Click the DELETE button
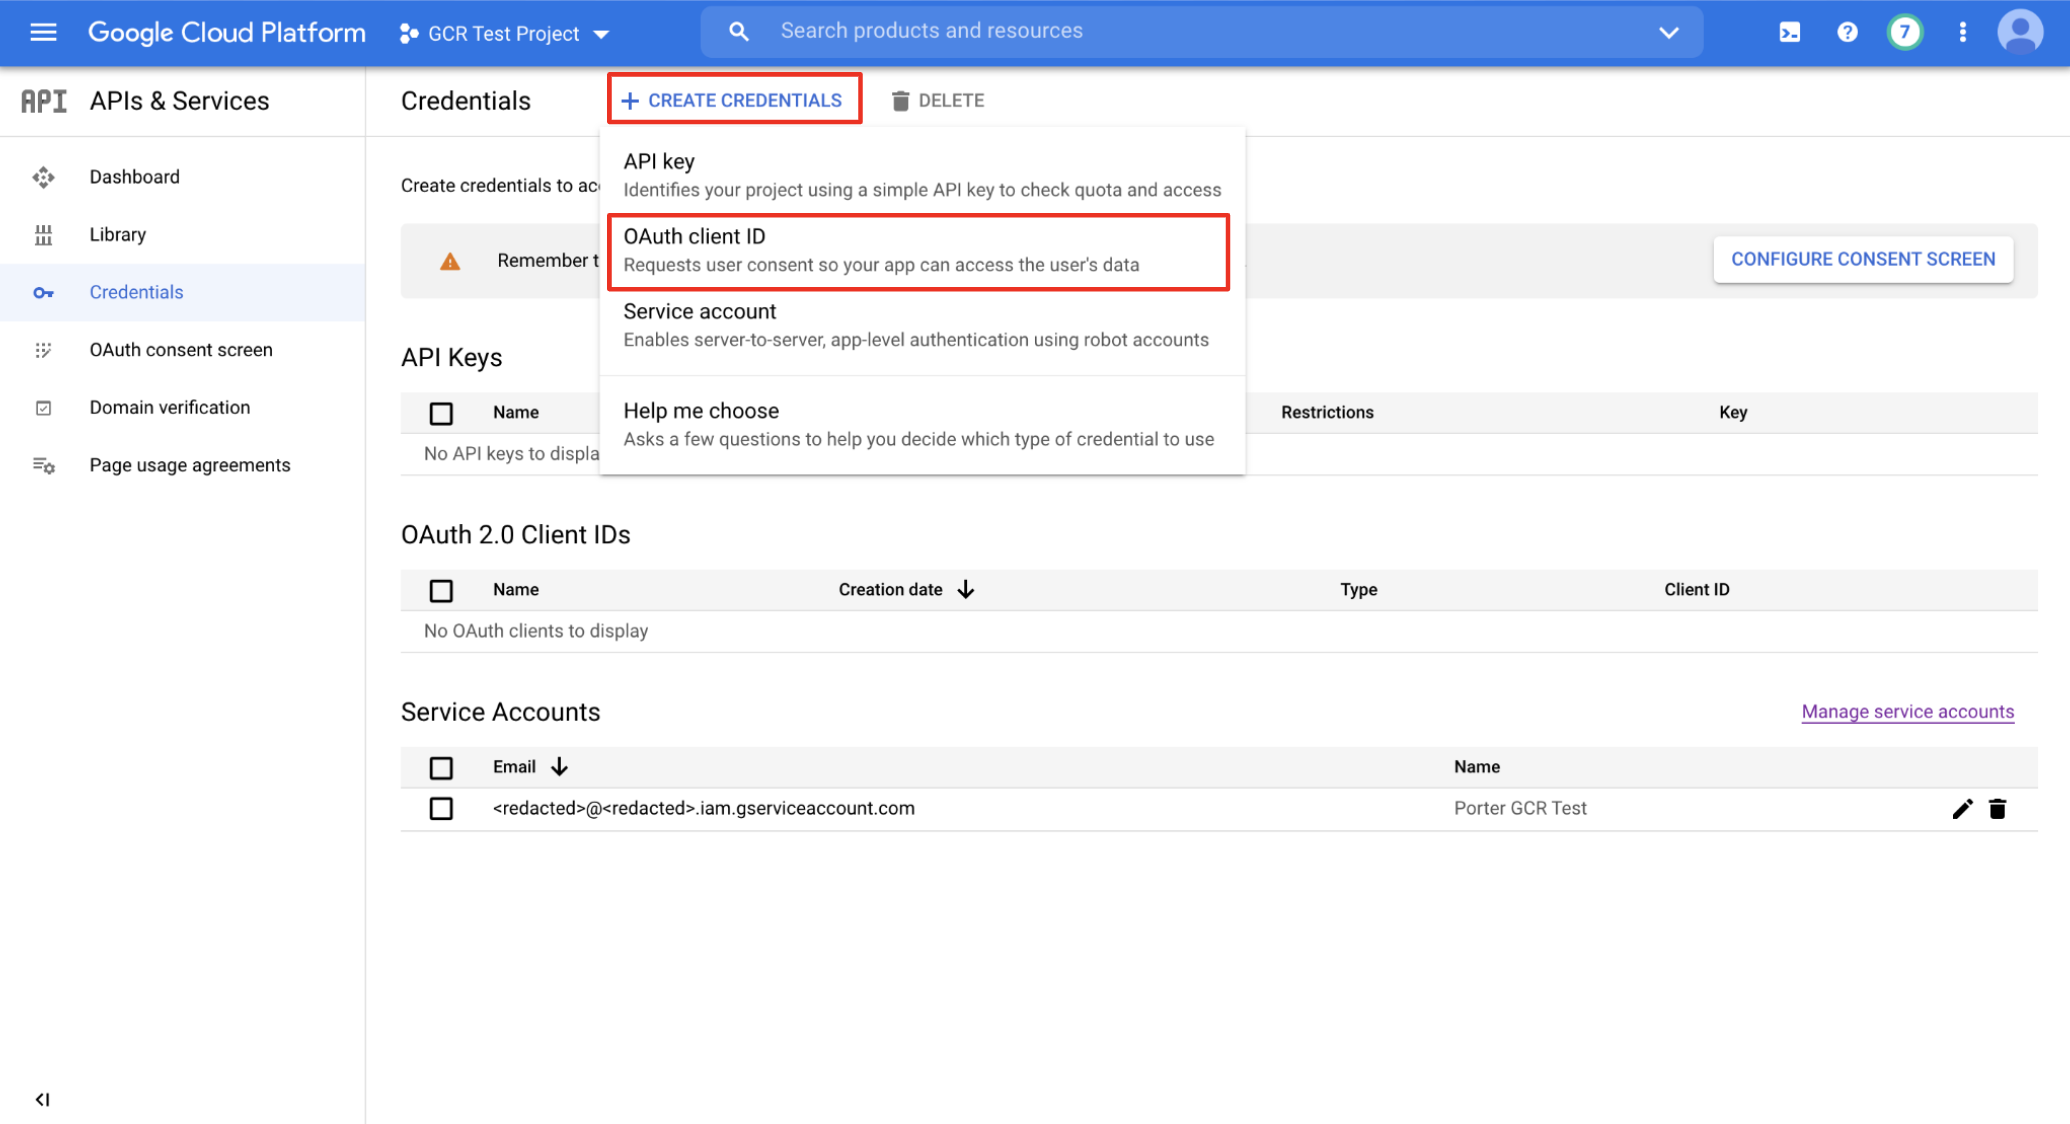This screenshot has width=2070, height=1124. (938, 100)
